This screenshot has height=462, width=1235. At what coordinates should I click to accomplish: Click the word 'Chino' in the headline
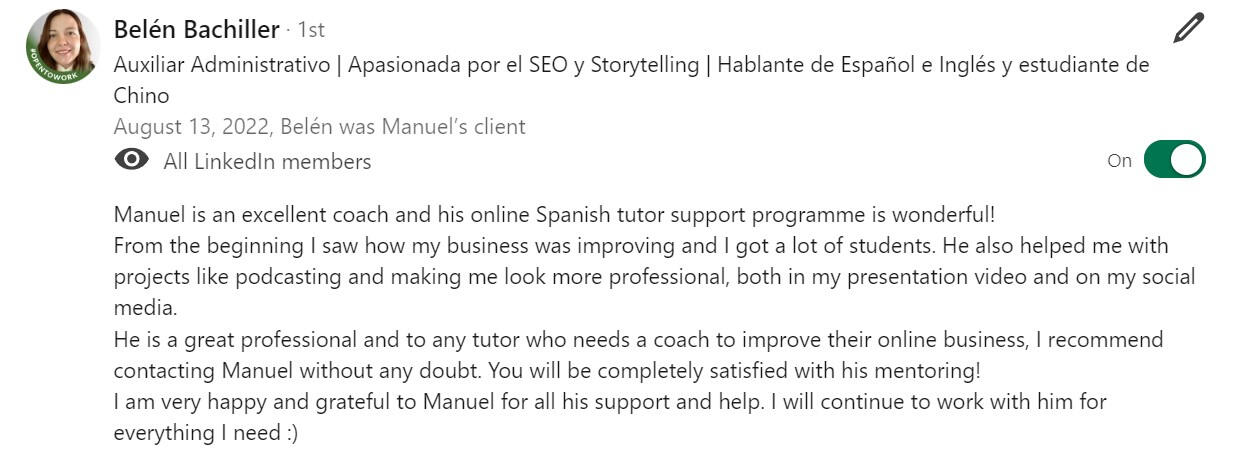coord(141,96)
